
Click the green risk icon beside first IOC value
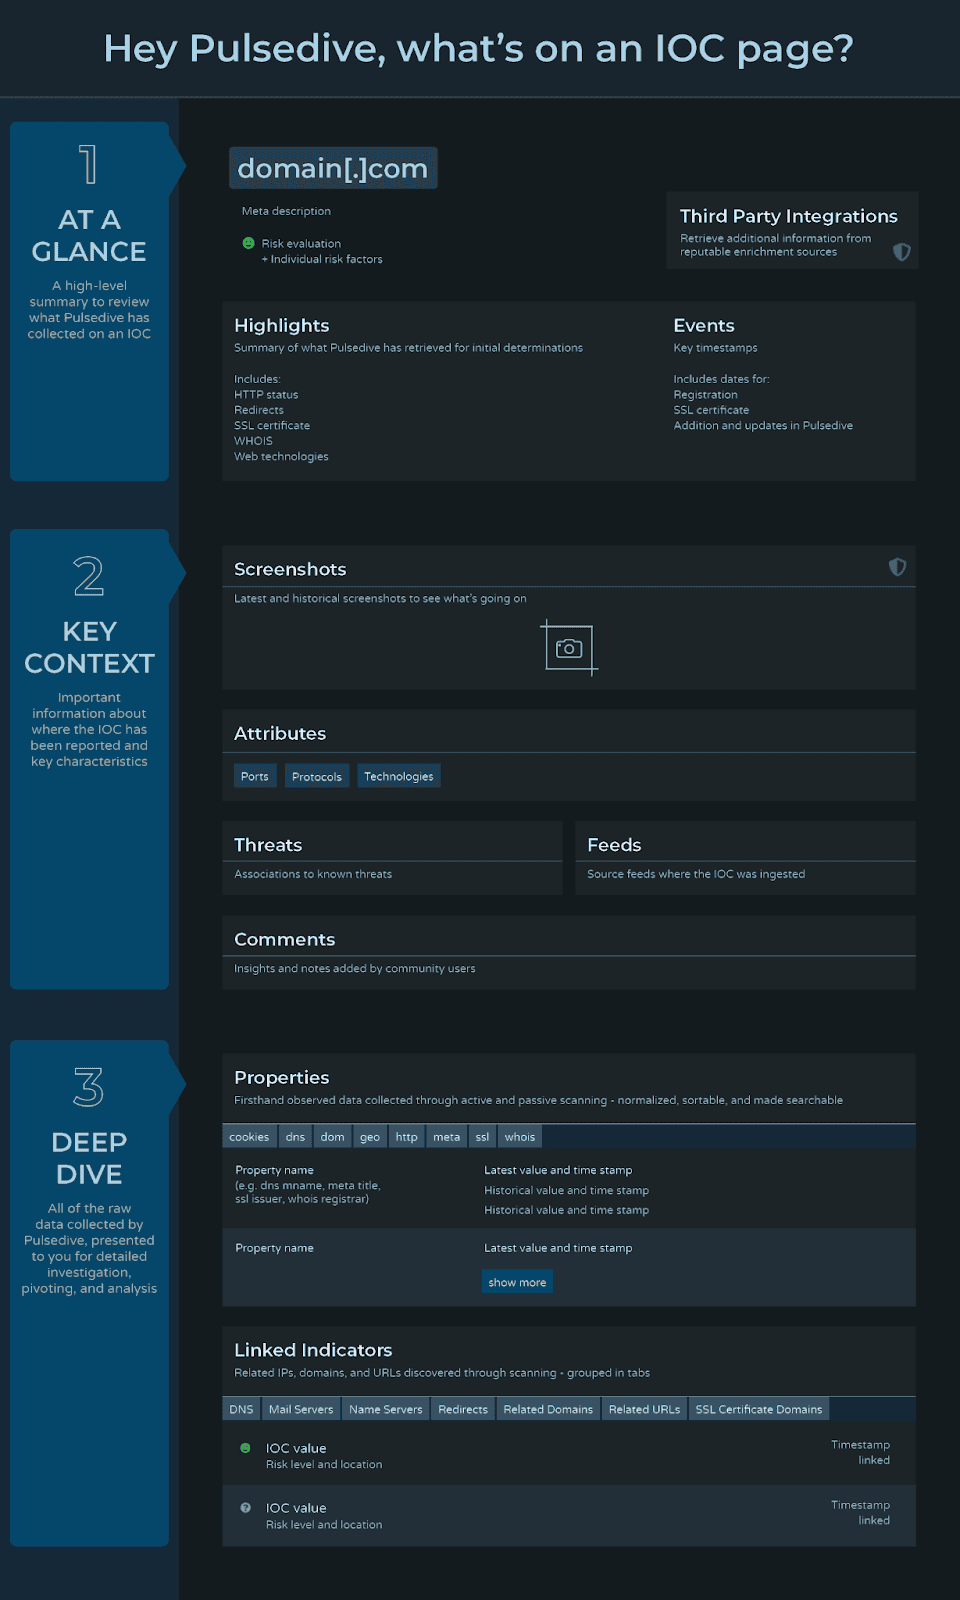click(x=245, y=1448)
